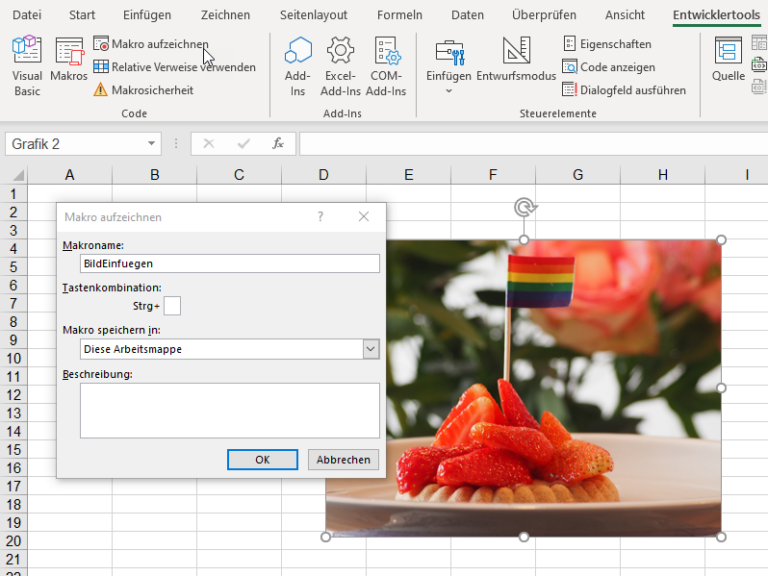Open COM-Add-Ins dialog
This screenshot has height=576, width=768.
(x=386, y=66)
